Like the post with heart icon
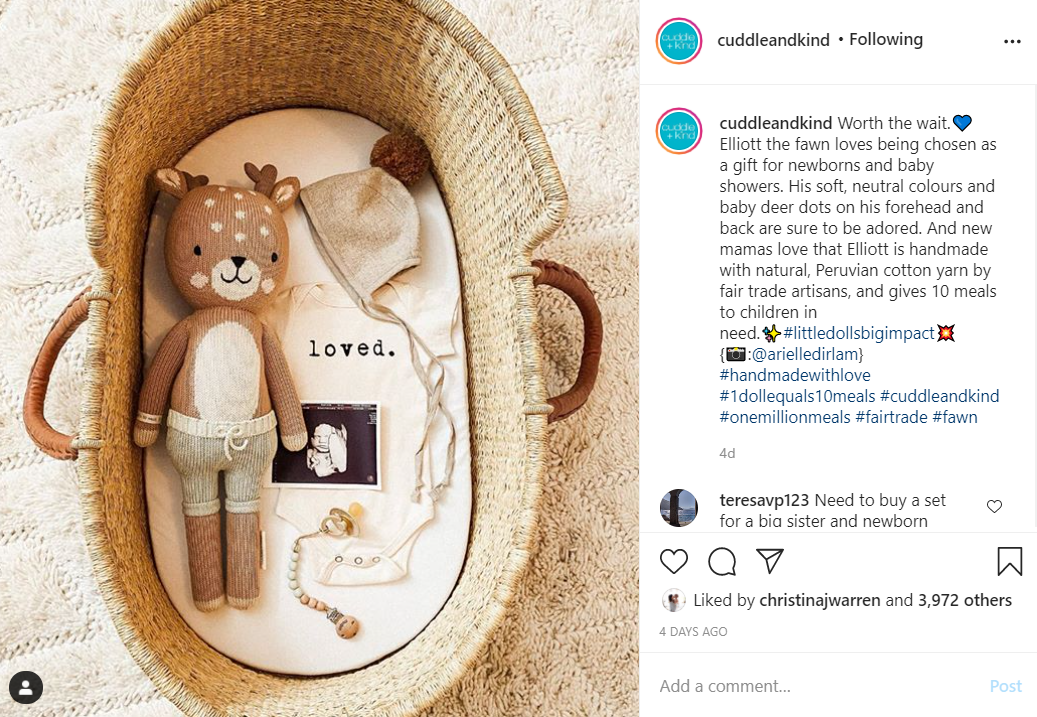The width and height of the screenshot is (1037, 717). click(x=674, y=562)
